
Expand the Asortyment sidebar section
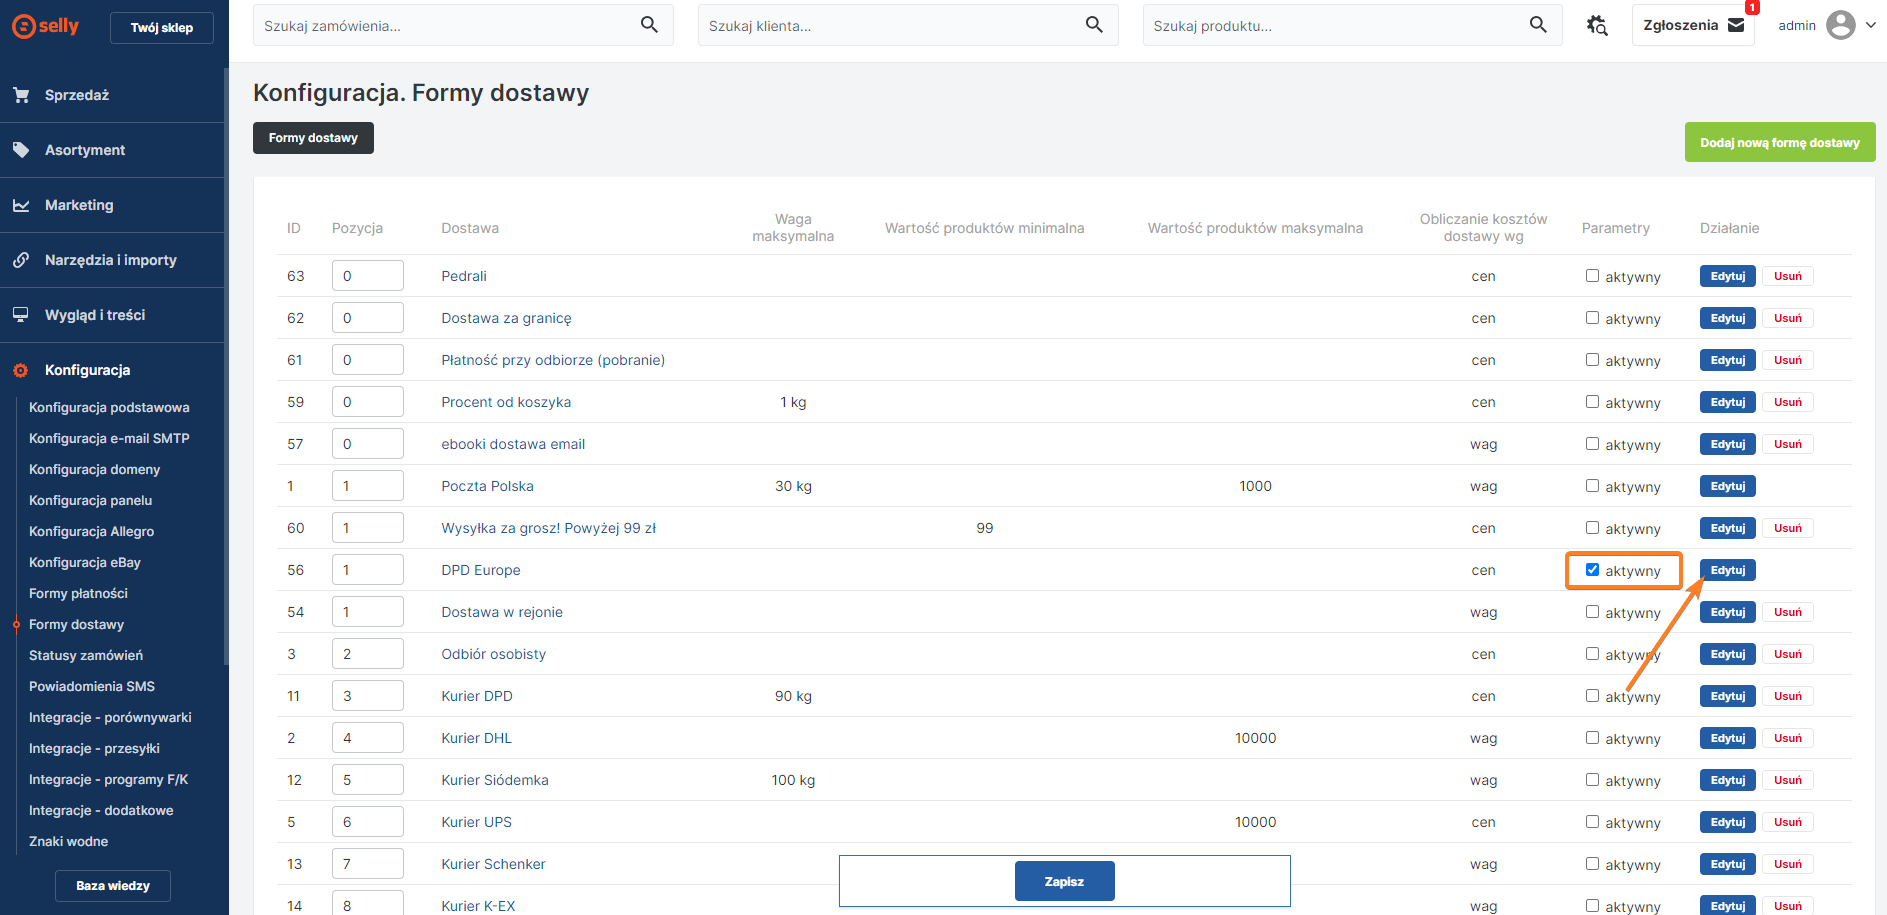tap(85, 150)
